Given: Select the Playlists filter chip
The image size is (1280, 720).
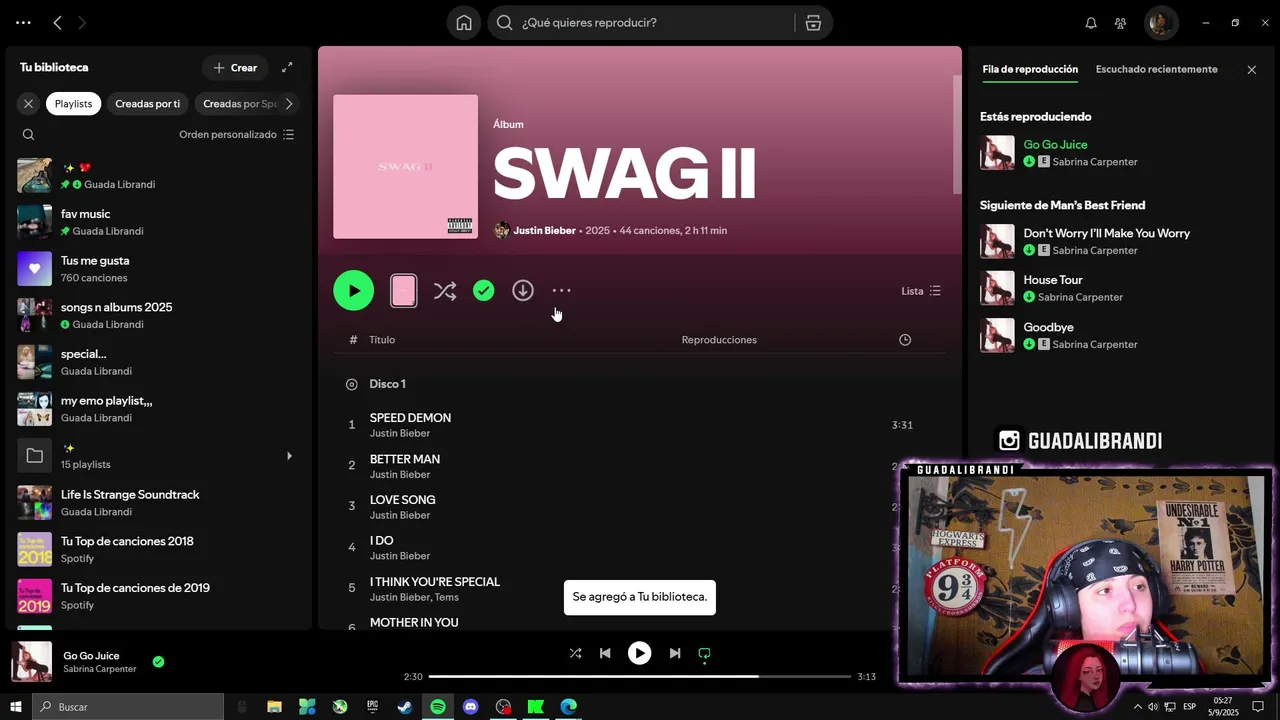Looking at the screenshot, I should coord(73,103).
